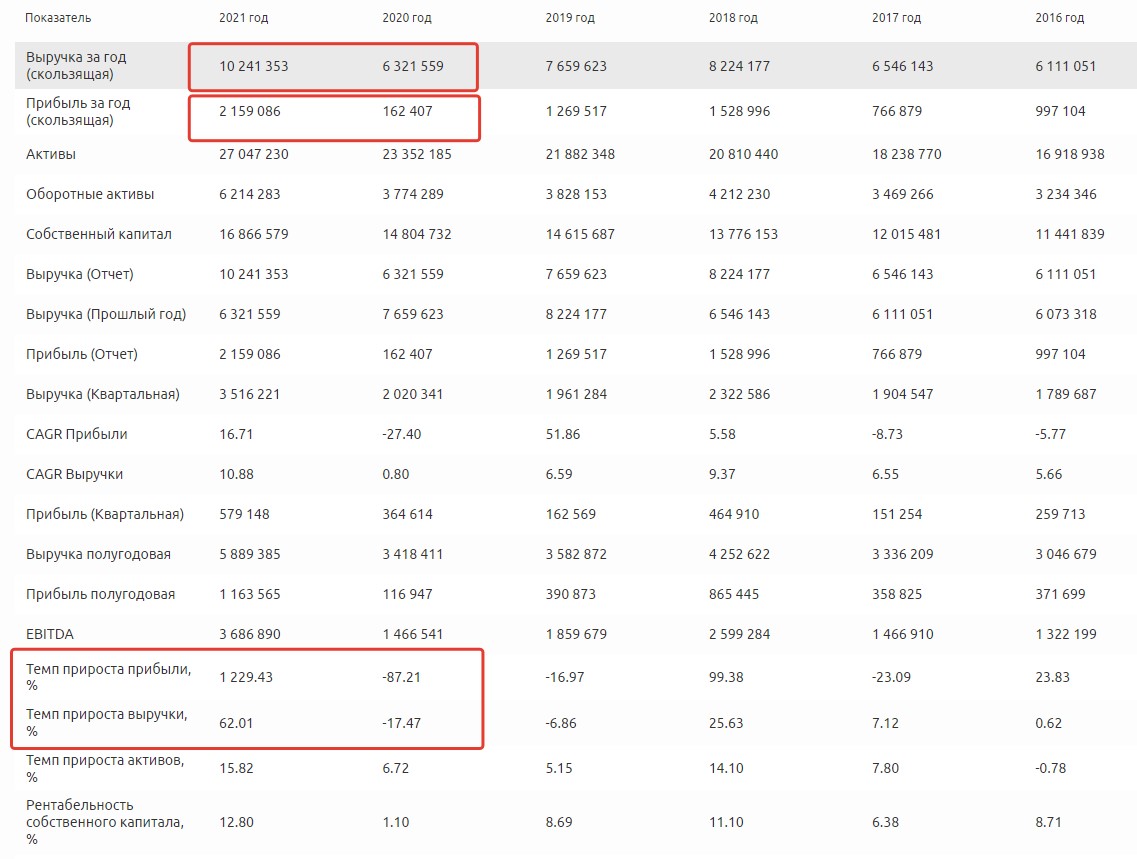
Task: Click the Рентабельность собственного капитала row label
Action: click(x=94, y=822)
